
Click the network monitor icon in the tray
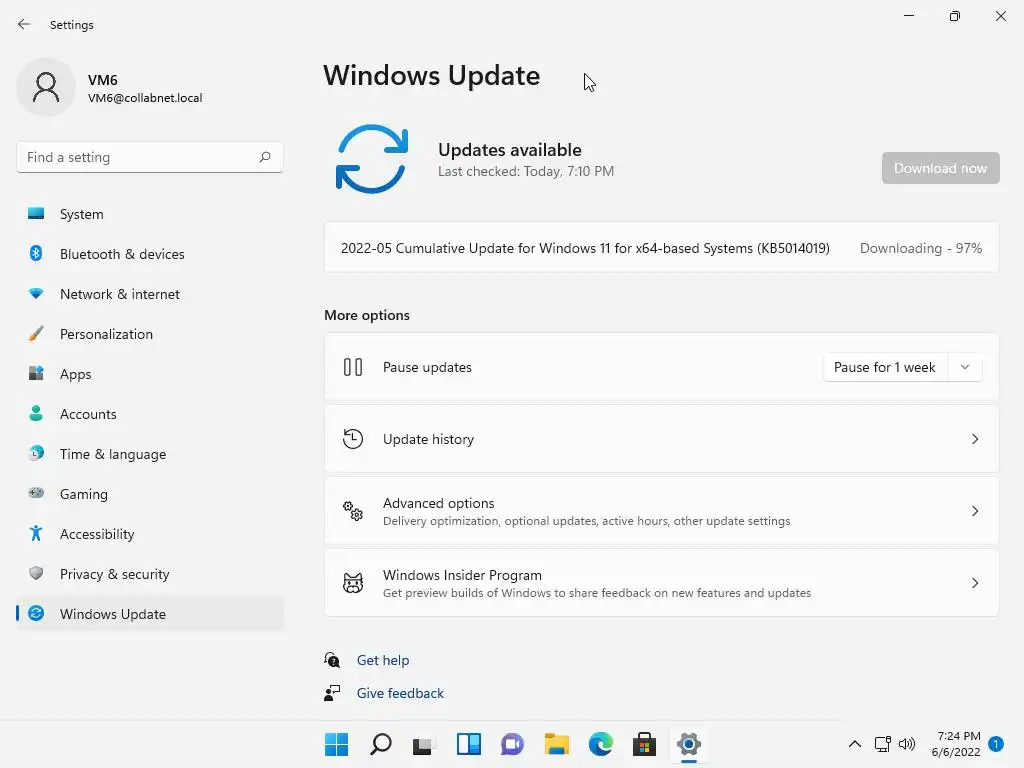[x=882, y=744]
